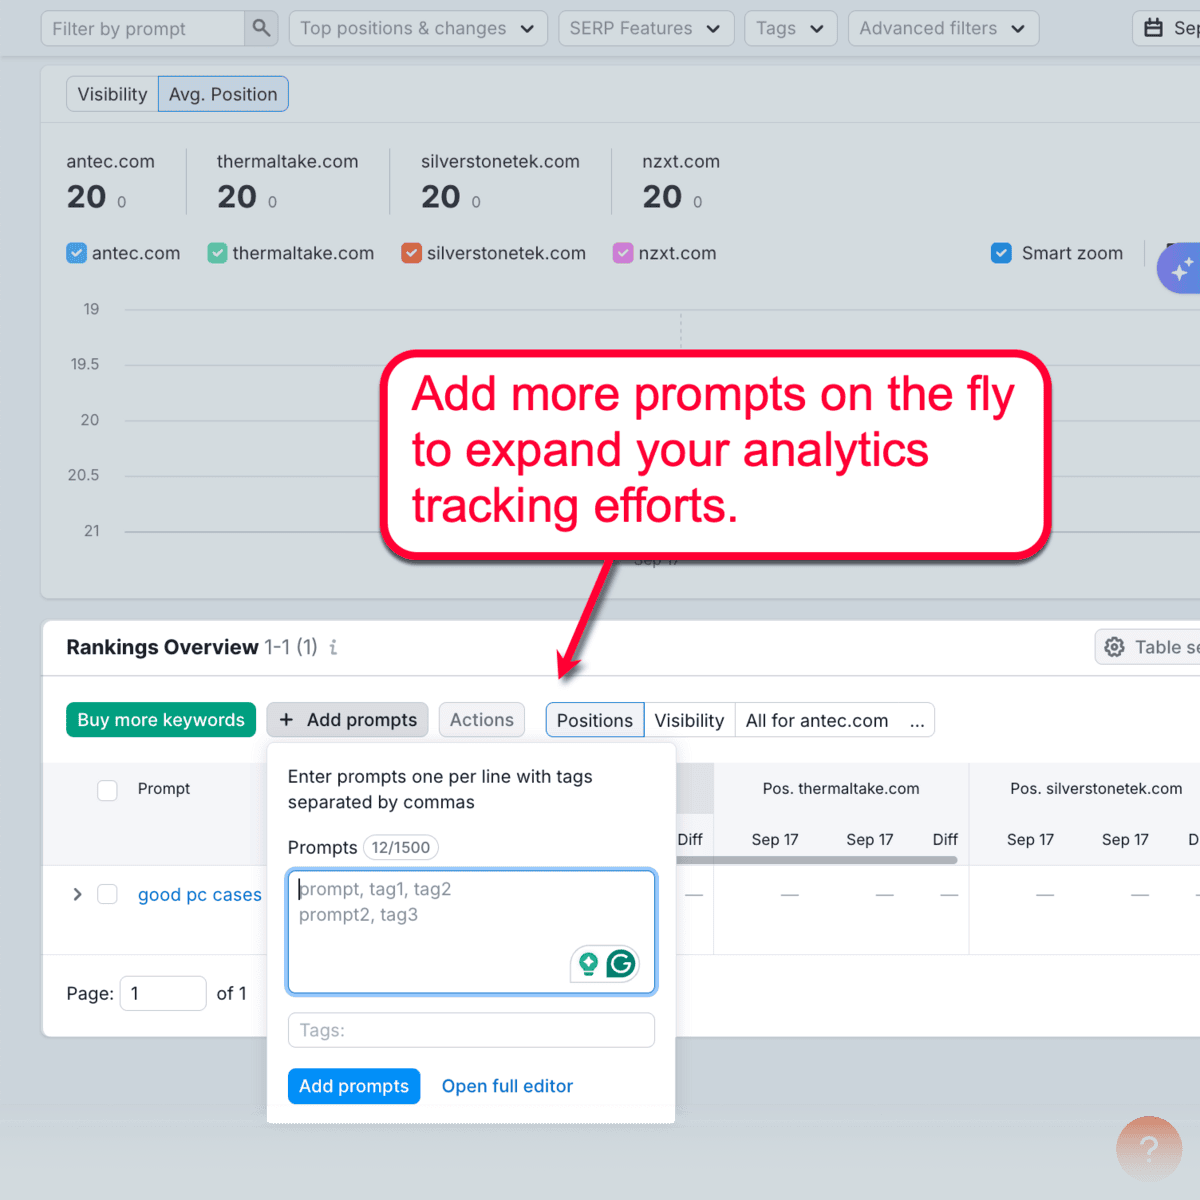The height and width of the screenshot is (1200, 1200).
Task: Open full editor from the prompts popup
Action: 507,1086
